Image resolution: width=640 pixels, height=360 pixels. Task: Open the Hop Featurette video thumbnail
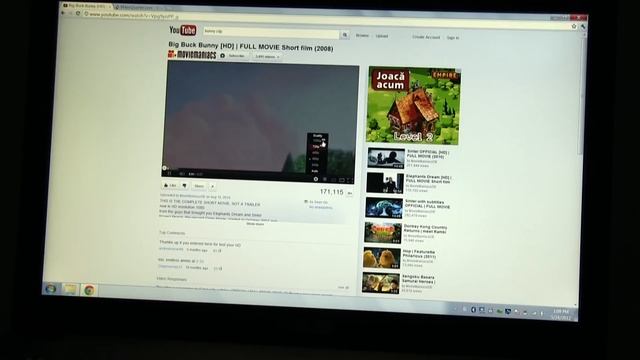coord(382,258)
